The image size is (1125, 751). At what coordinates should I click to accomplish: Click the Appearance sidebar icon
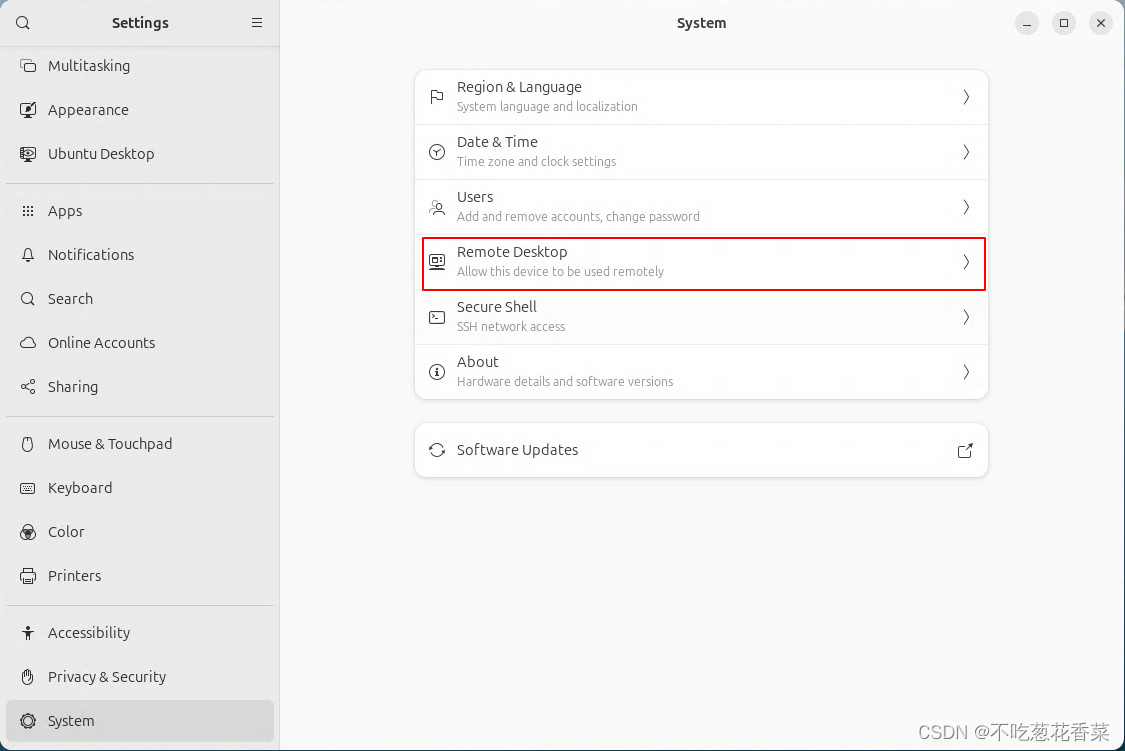point(28,110)
